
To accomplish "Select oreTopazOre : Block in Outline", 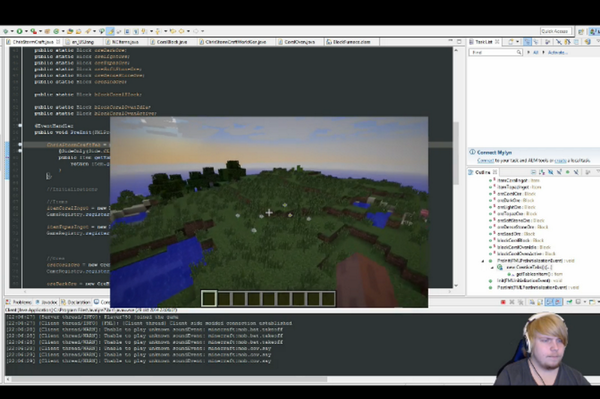I will coord(517,214).
